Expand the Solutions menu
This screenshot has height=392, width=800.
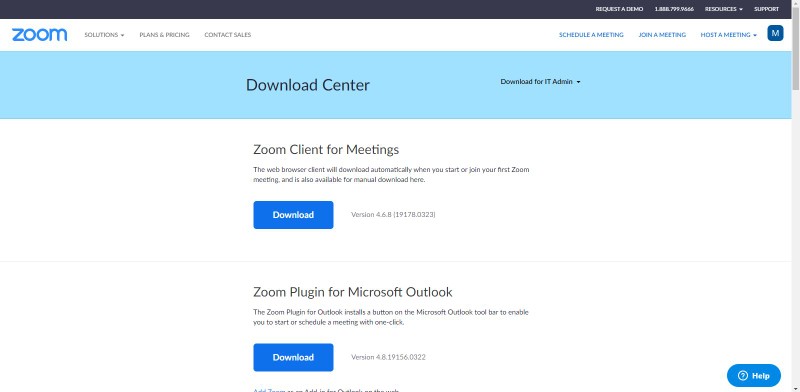104,35
